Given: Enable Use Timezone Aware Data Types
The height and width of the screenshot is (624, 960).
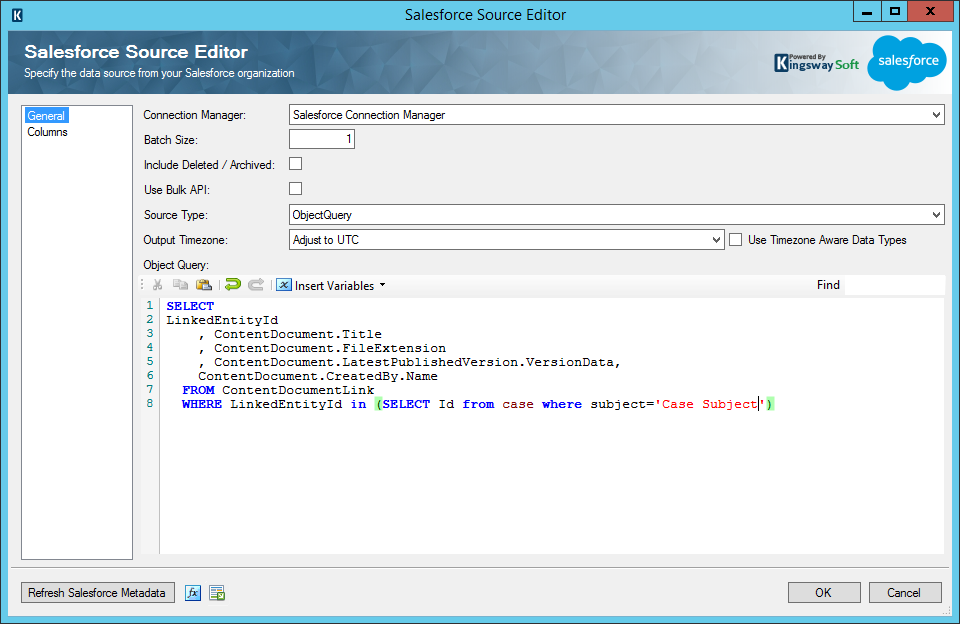Looking at the screenshot, I should coord(735,239).
